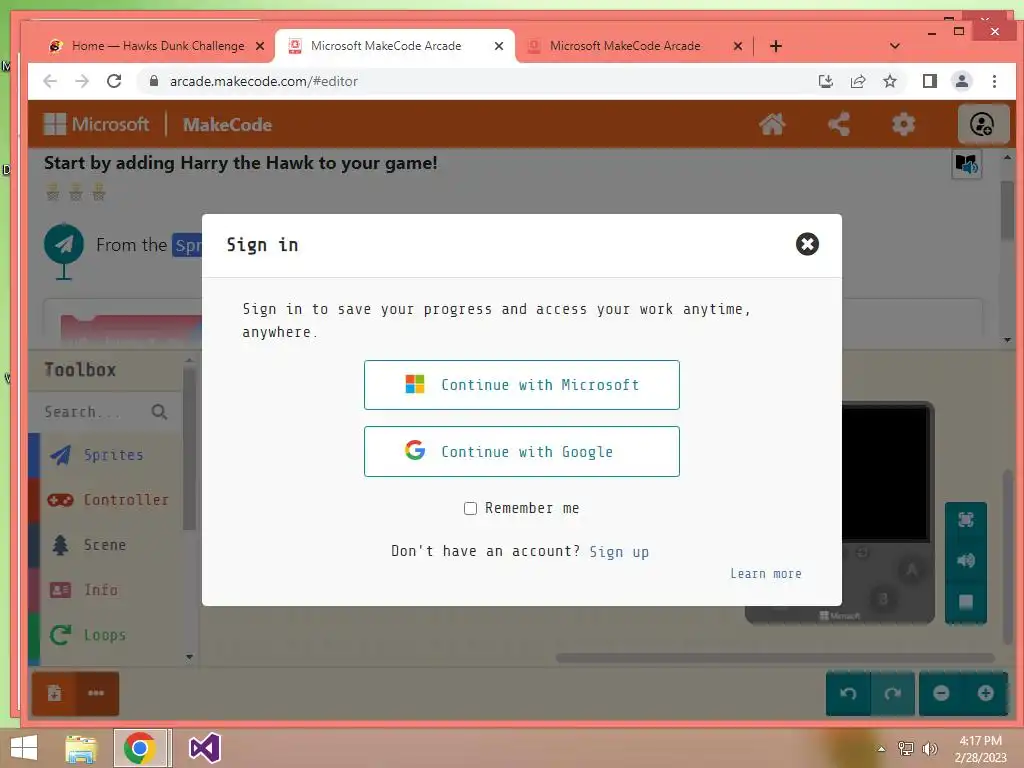The width and height of the screenshot is (1024, 768).
Task: Close the Hawks Dunk Challenge tab
Action: click(260, 46)
